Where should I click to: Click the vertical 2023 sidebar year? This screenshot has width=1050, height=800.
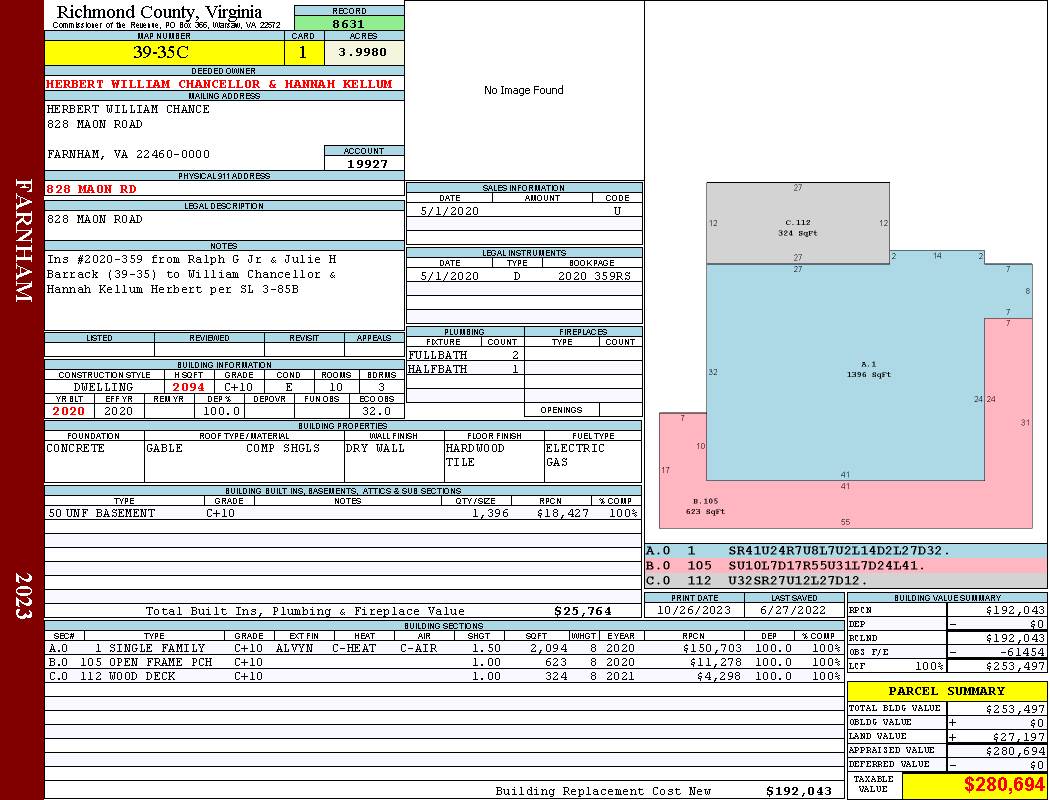coord(23,596)
